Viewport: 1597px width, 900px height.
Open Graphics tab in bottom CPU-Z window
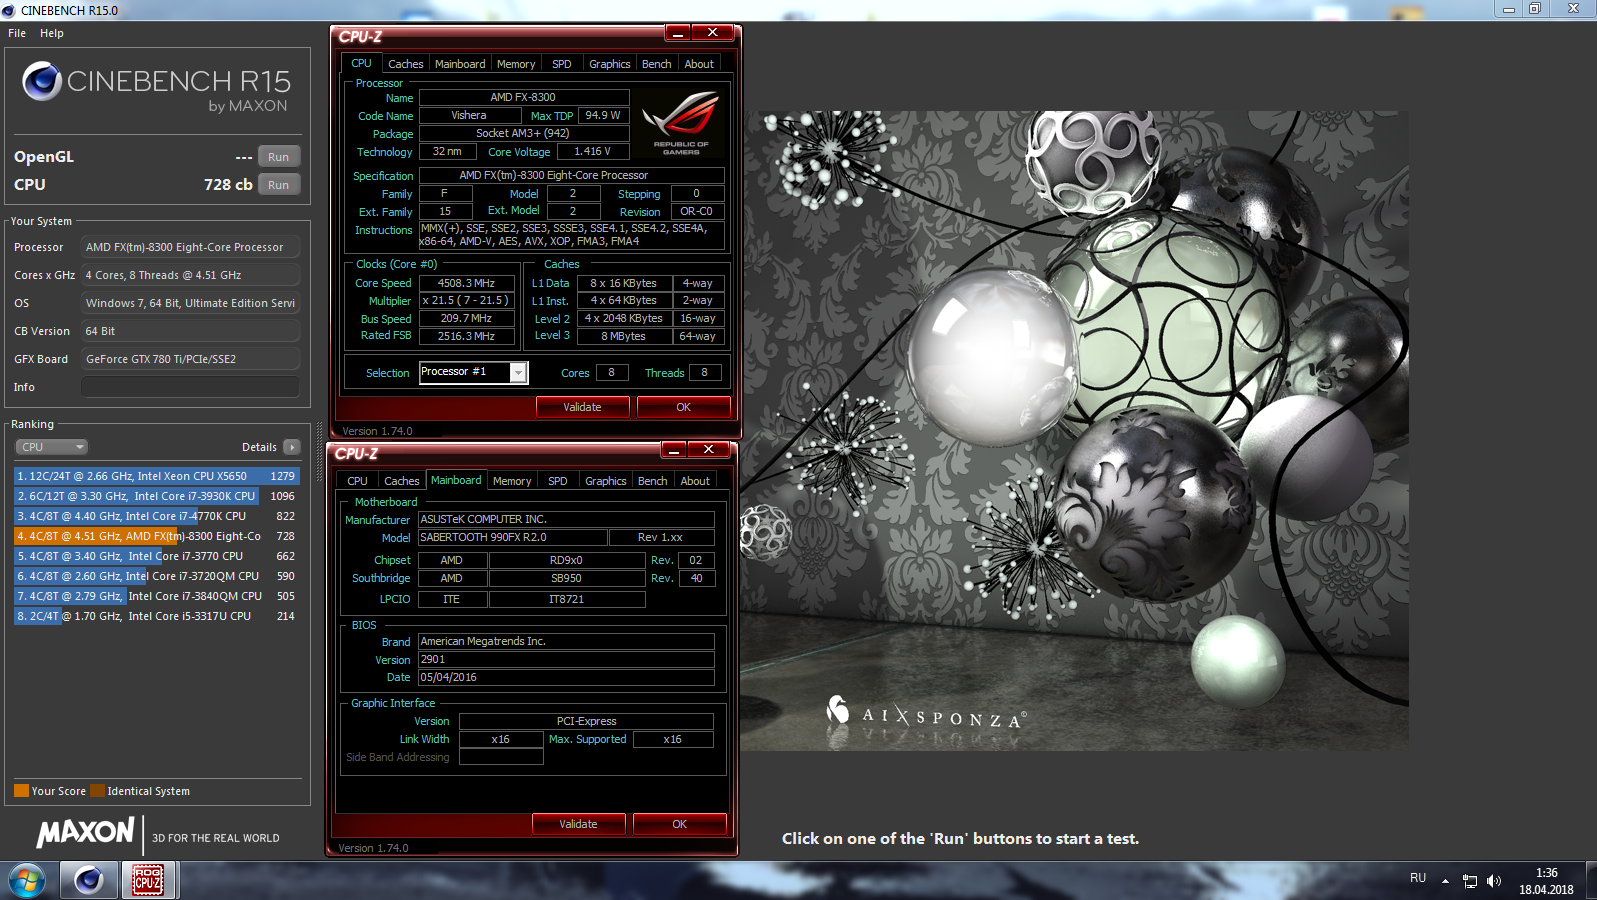click(x=606, y=481)
